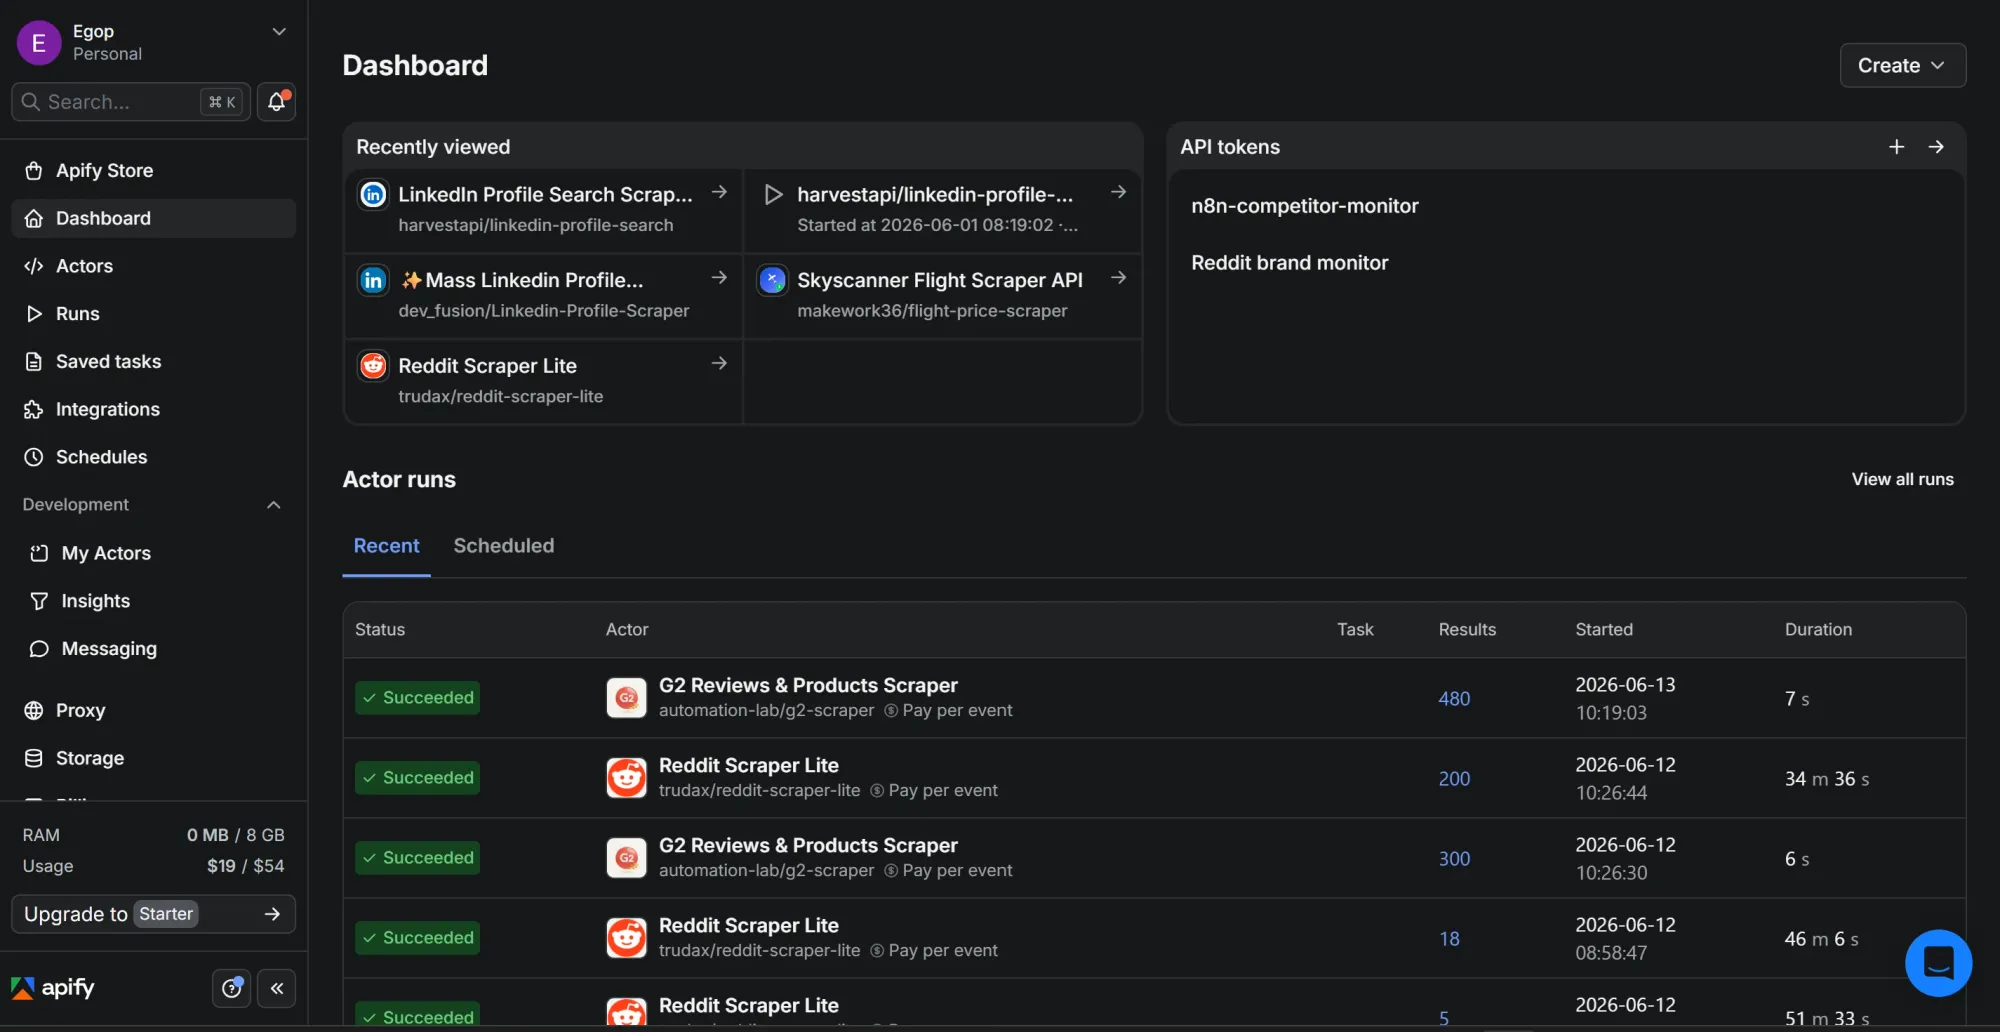Click the Started column header
Screen dimensions: 2000x1032
[x=1604, y=629]
